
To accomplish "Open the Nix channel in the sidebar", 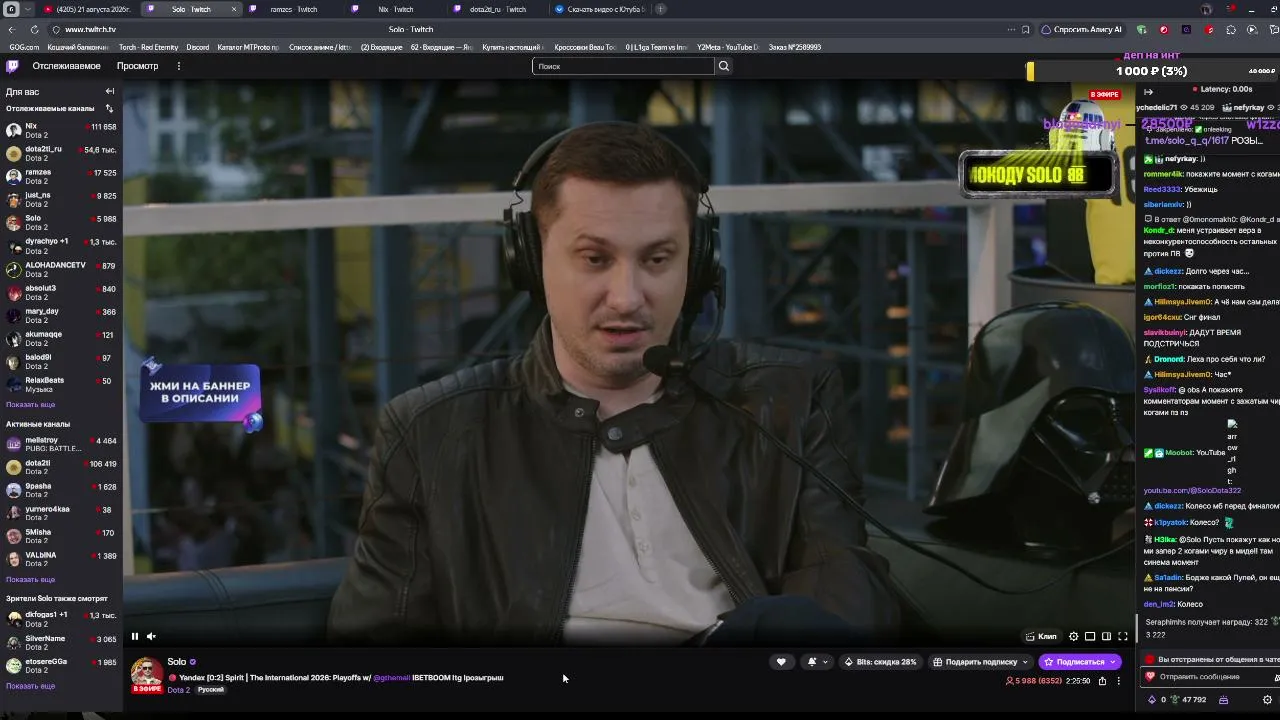I will 61,130.
